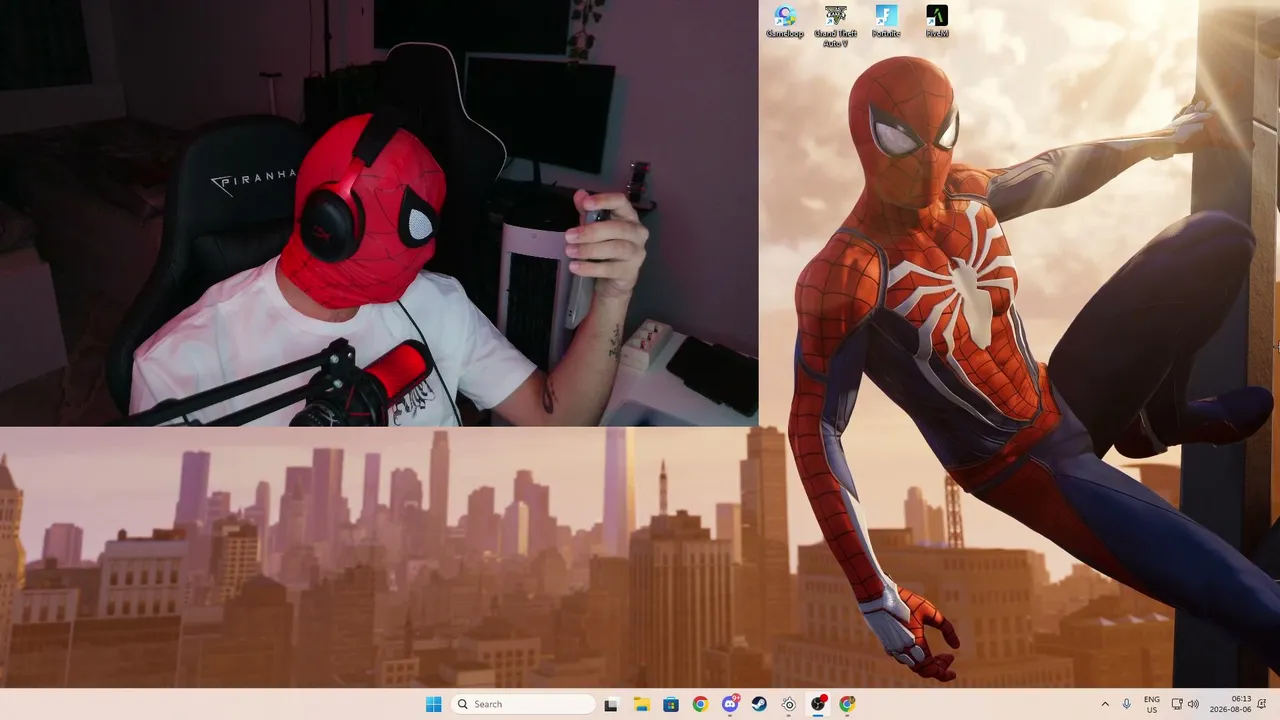Image resolution: width=1280 pixels, height=720 pixels.
Task: Click the volume speaker icon
Action: click(1193, 704)
